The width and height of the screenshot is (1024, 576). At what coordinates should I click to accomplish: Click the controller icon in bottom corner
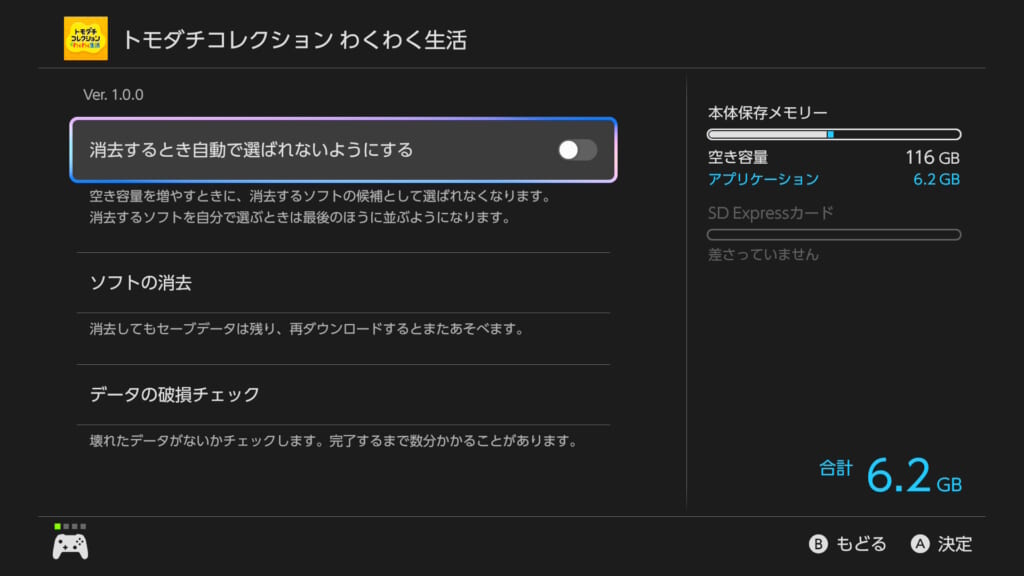(x=70, y=546)
